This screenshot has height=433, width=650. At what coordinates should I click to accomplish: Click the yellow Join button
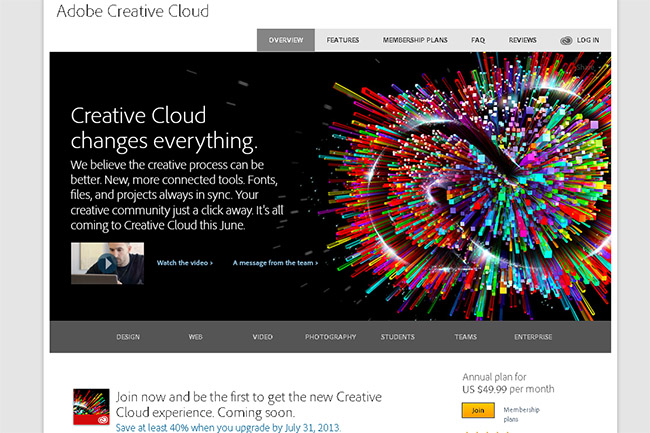click(x=478, y=410)
